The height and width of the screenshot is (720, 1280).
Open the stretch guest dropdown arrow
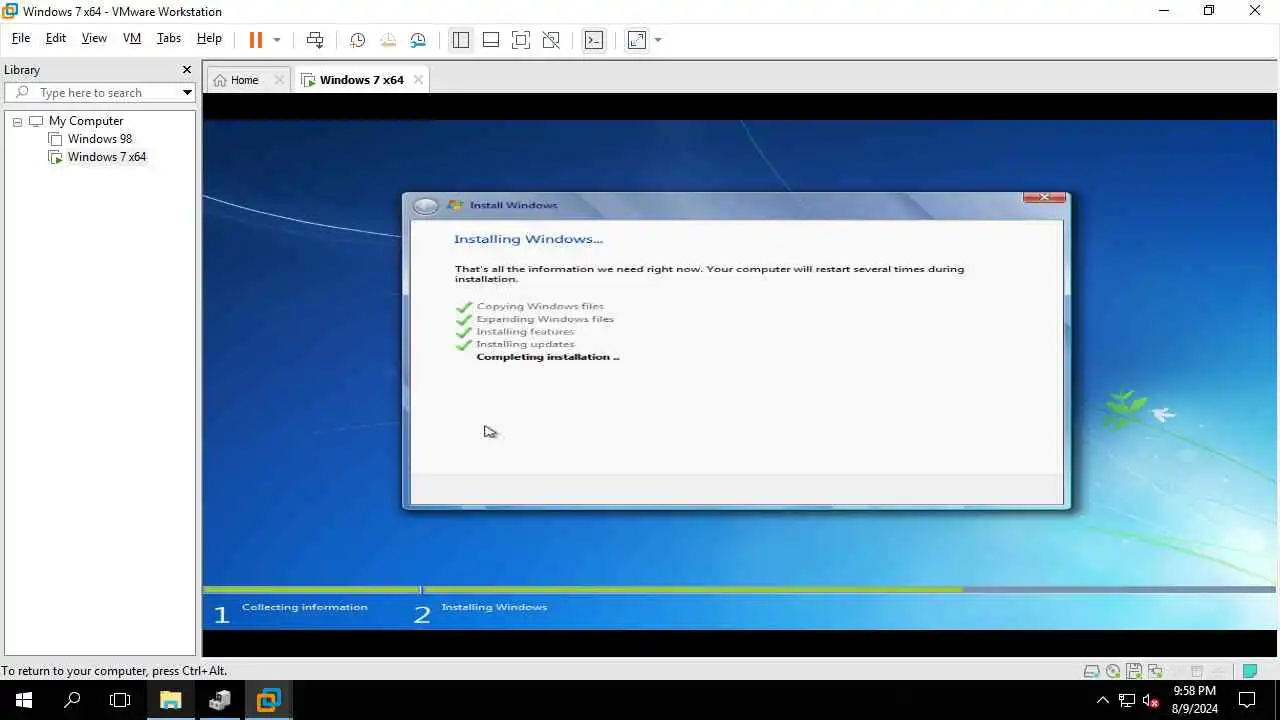[658, 40]
